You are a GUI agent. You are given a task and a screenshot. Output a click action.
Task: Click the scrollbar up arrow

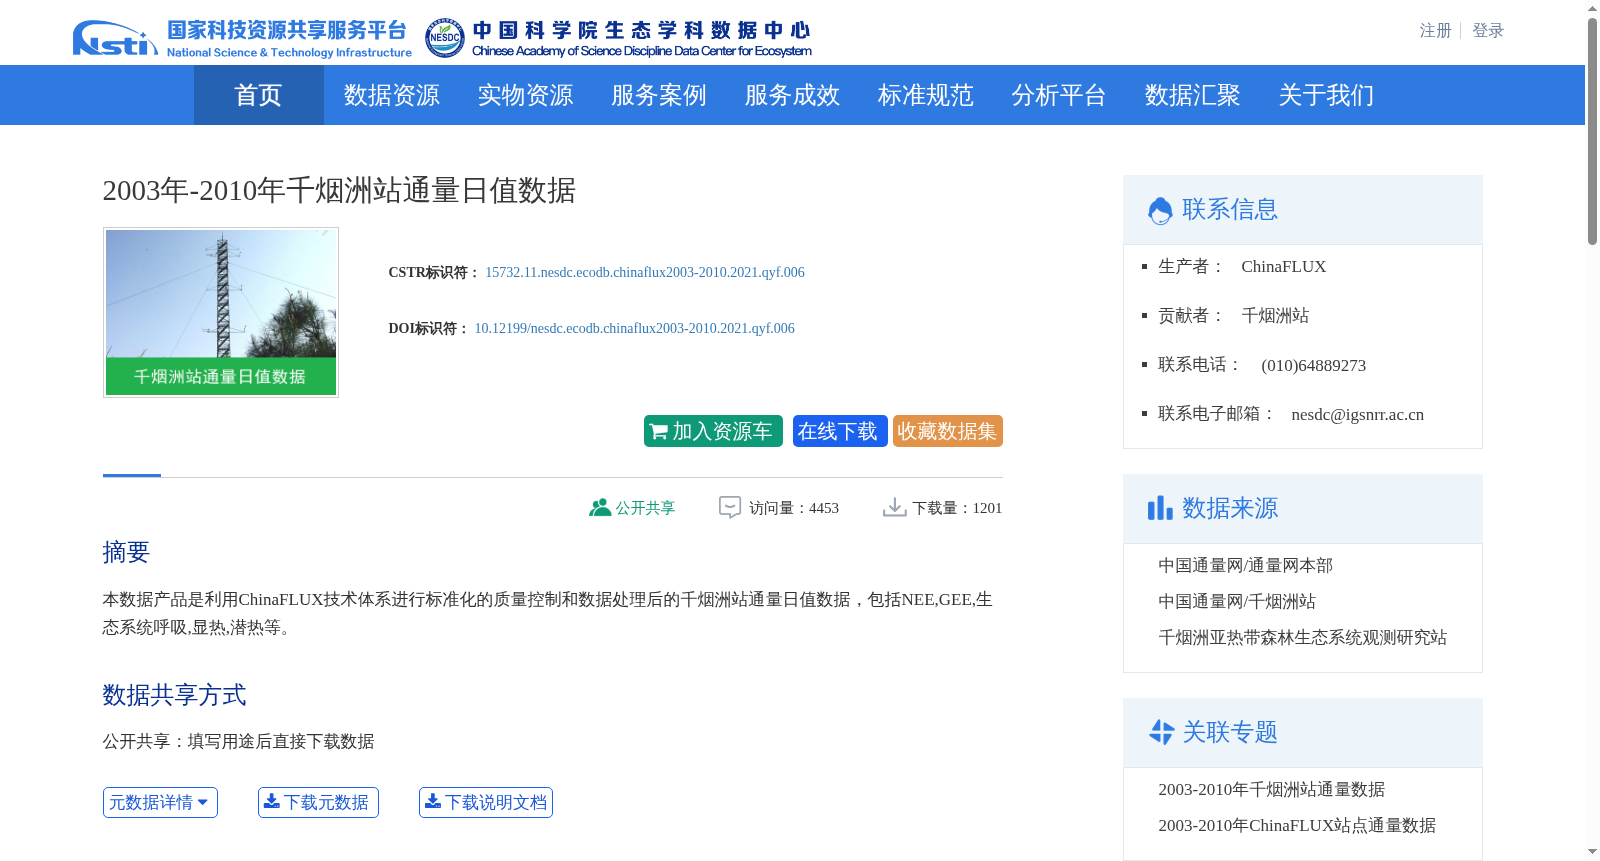(1592, 8)
